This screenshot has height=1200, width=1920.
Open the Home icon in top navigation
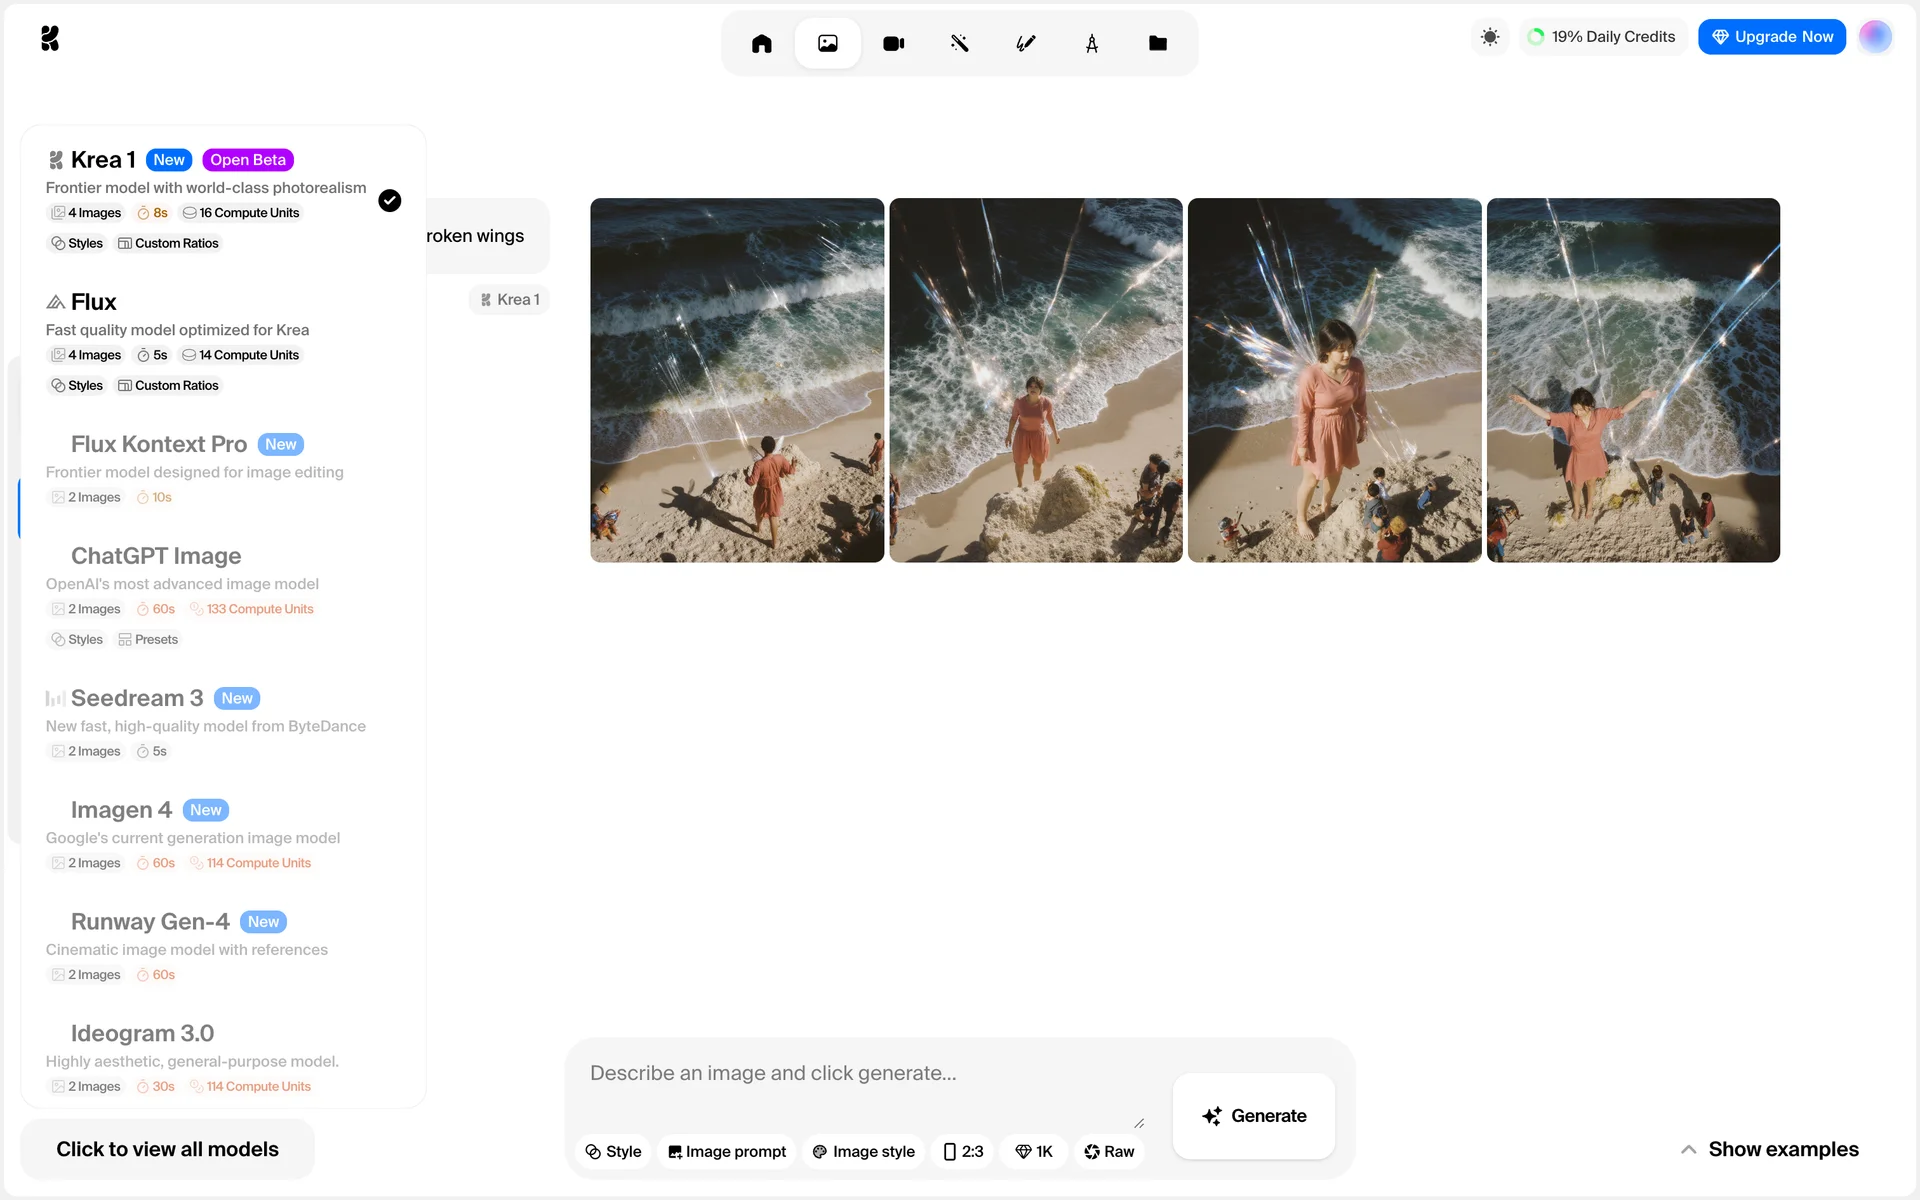[x=761, y=43]
